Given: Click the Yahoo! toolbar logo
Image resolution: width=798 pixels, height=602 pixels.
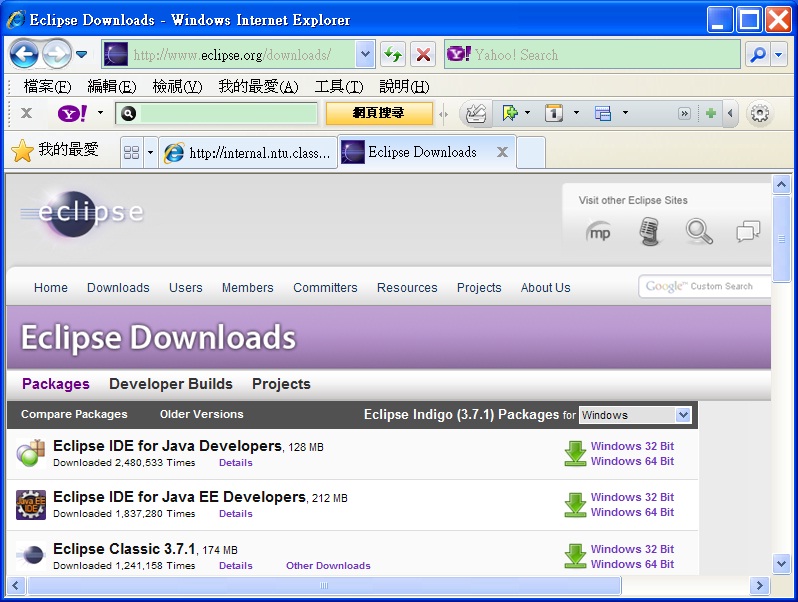Looking at the screenshot, I should [x=72, y=113].
